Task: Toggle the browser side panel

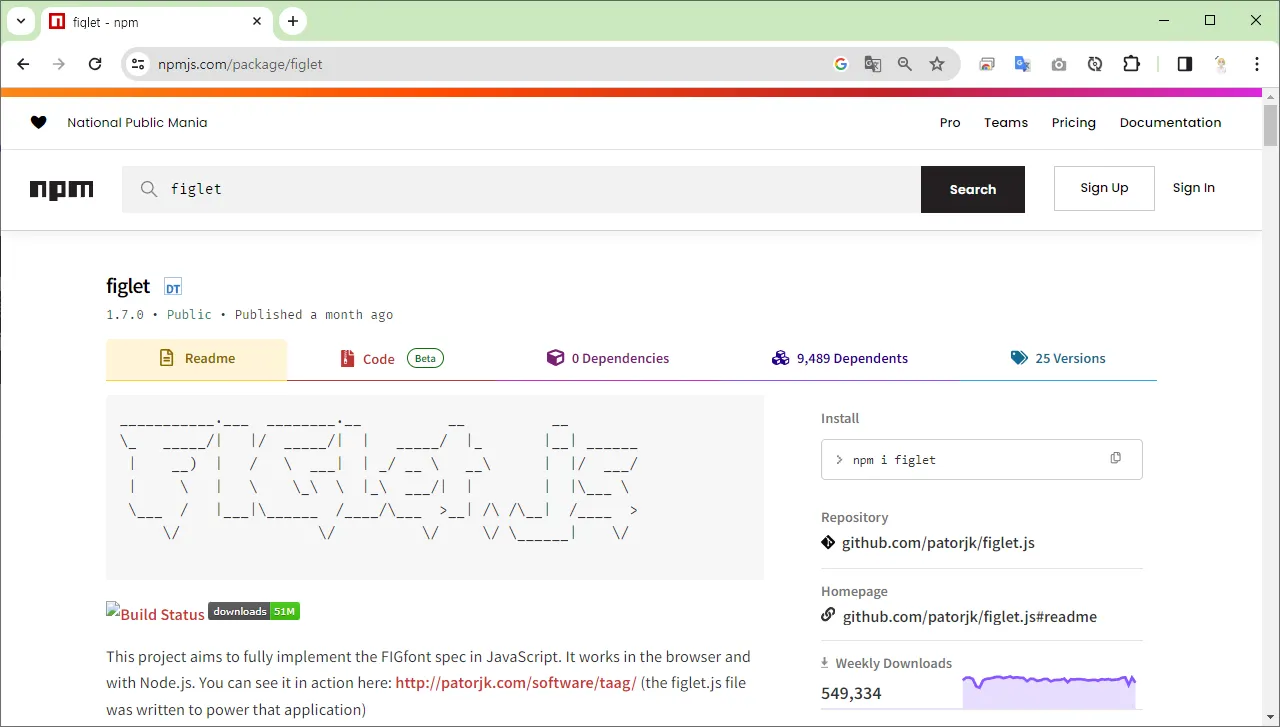Action: click(x=1185, y=64)
